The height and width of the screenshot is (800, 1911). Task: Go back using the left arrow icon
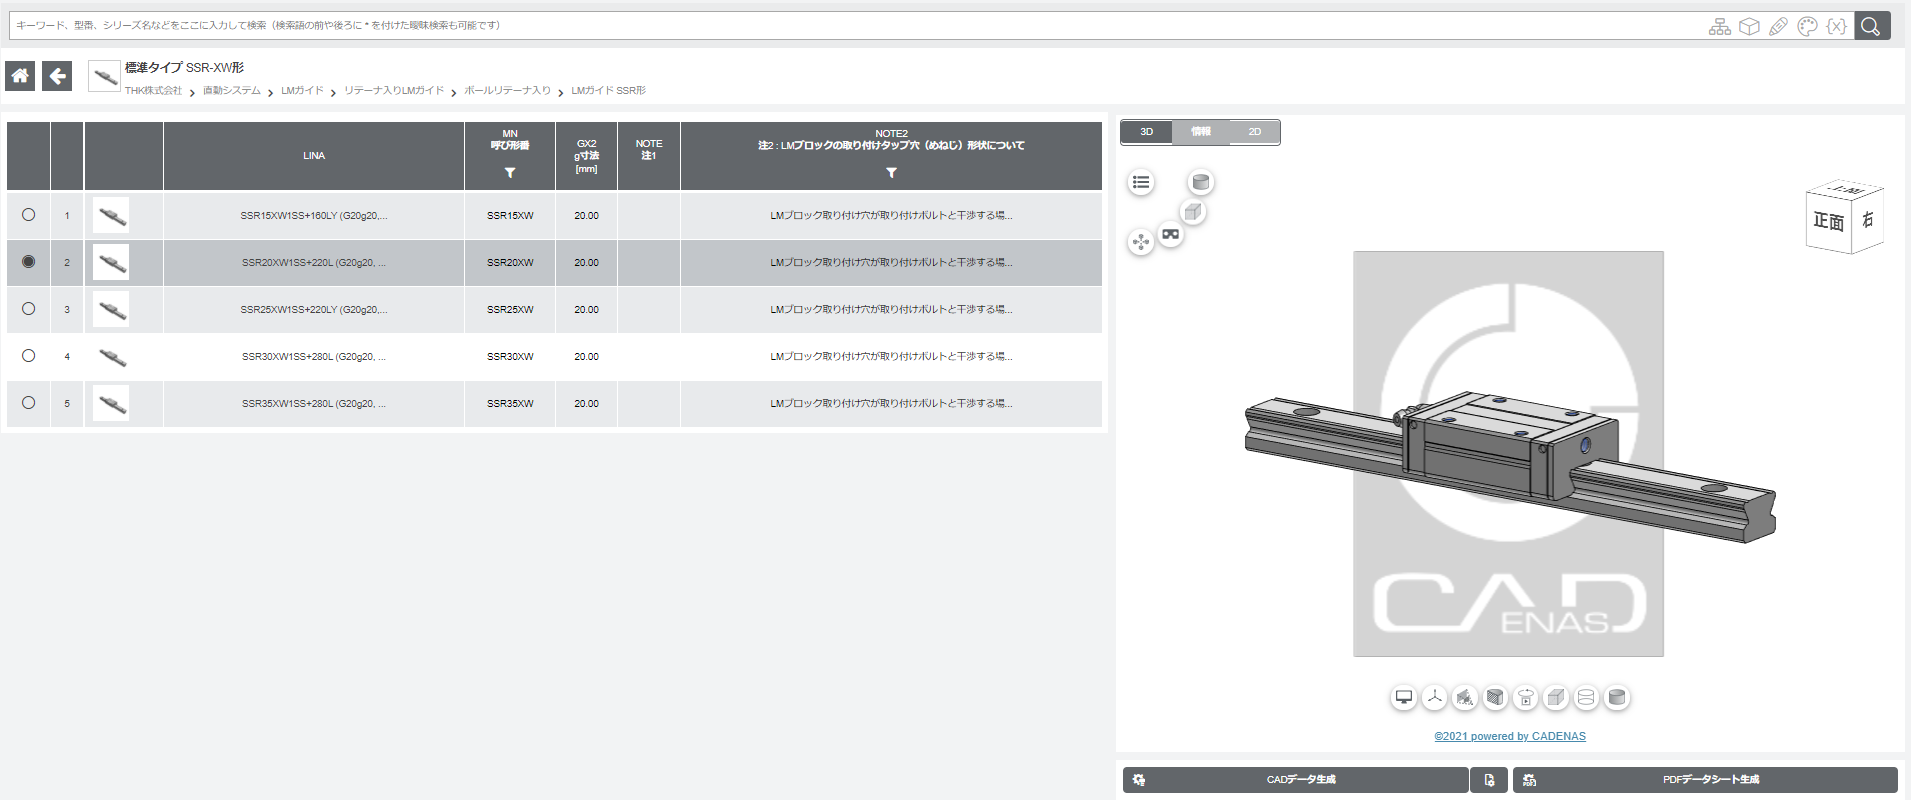pos(57,76)
